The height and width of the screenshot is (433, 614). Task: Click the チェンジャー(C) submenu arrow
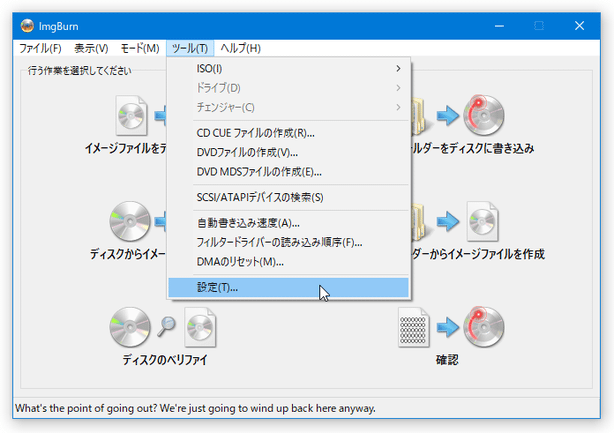click(x=398, y=107)
